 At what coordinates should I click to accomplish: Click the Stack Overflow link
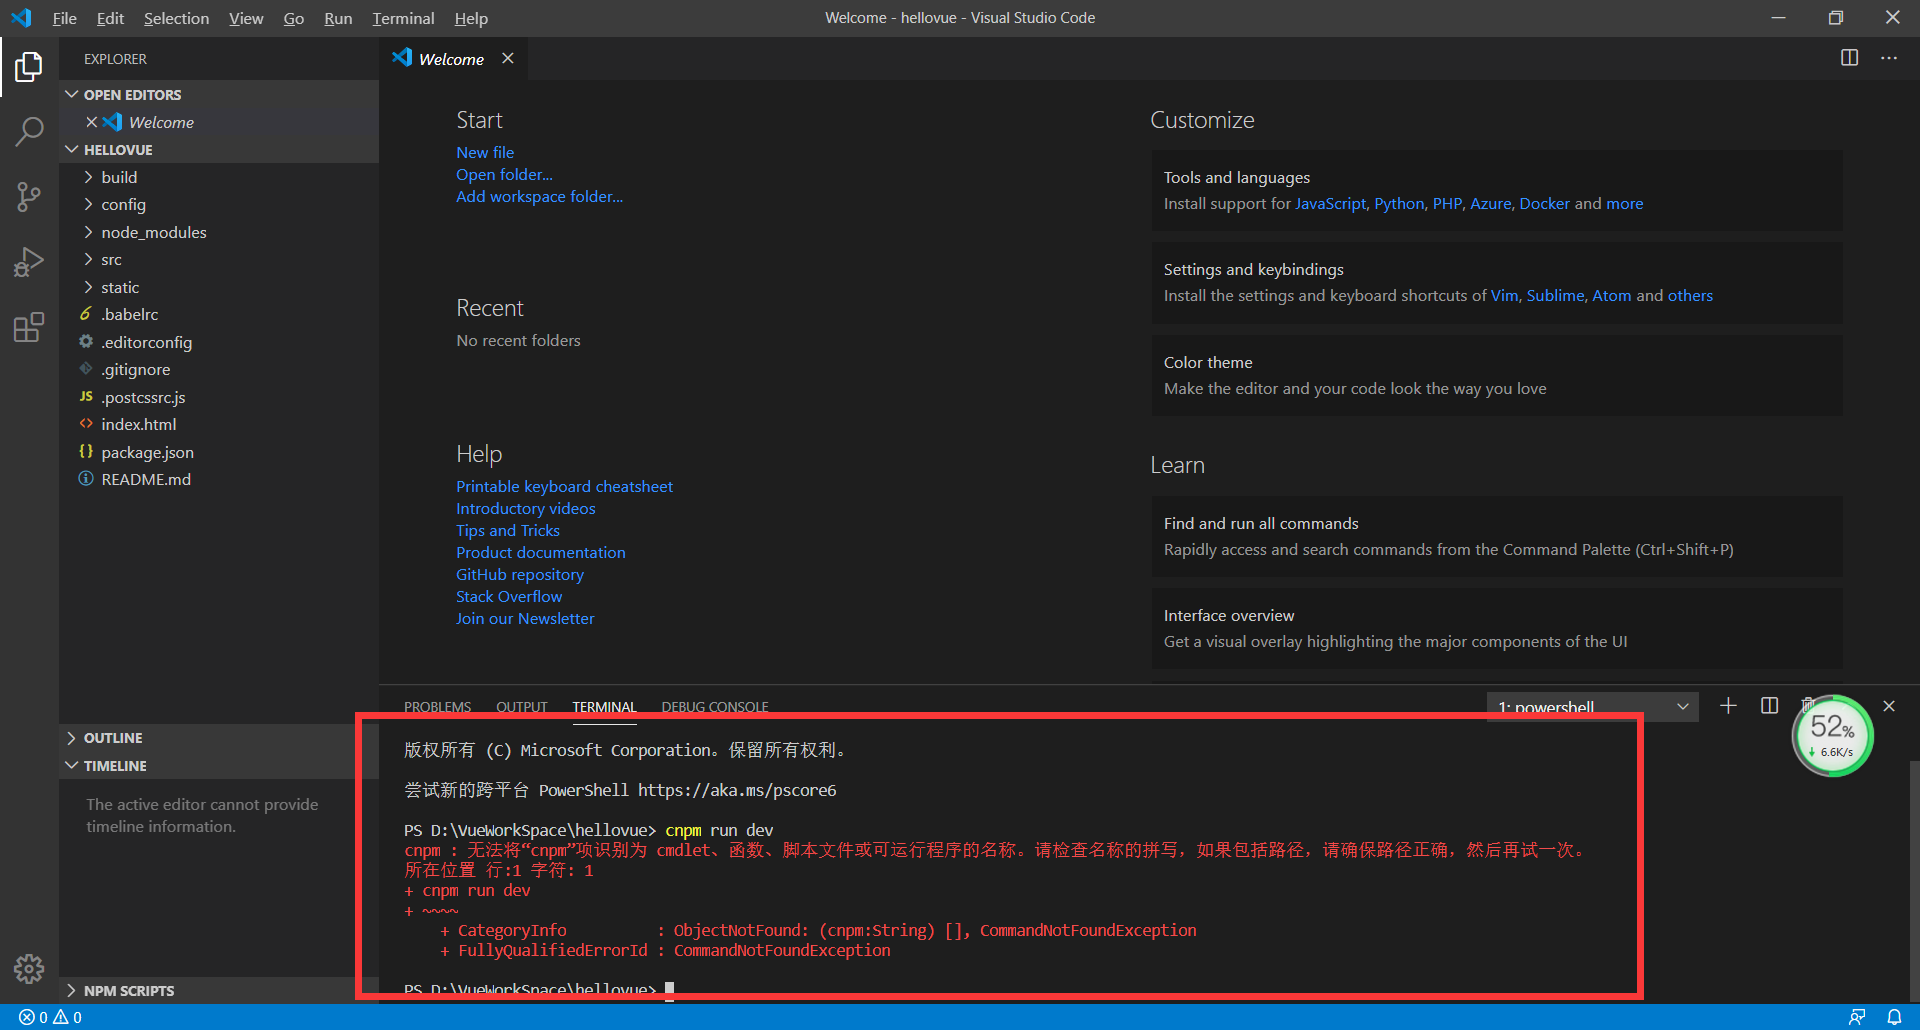[509, 596]
